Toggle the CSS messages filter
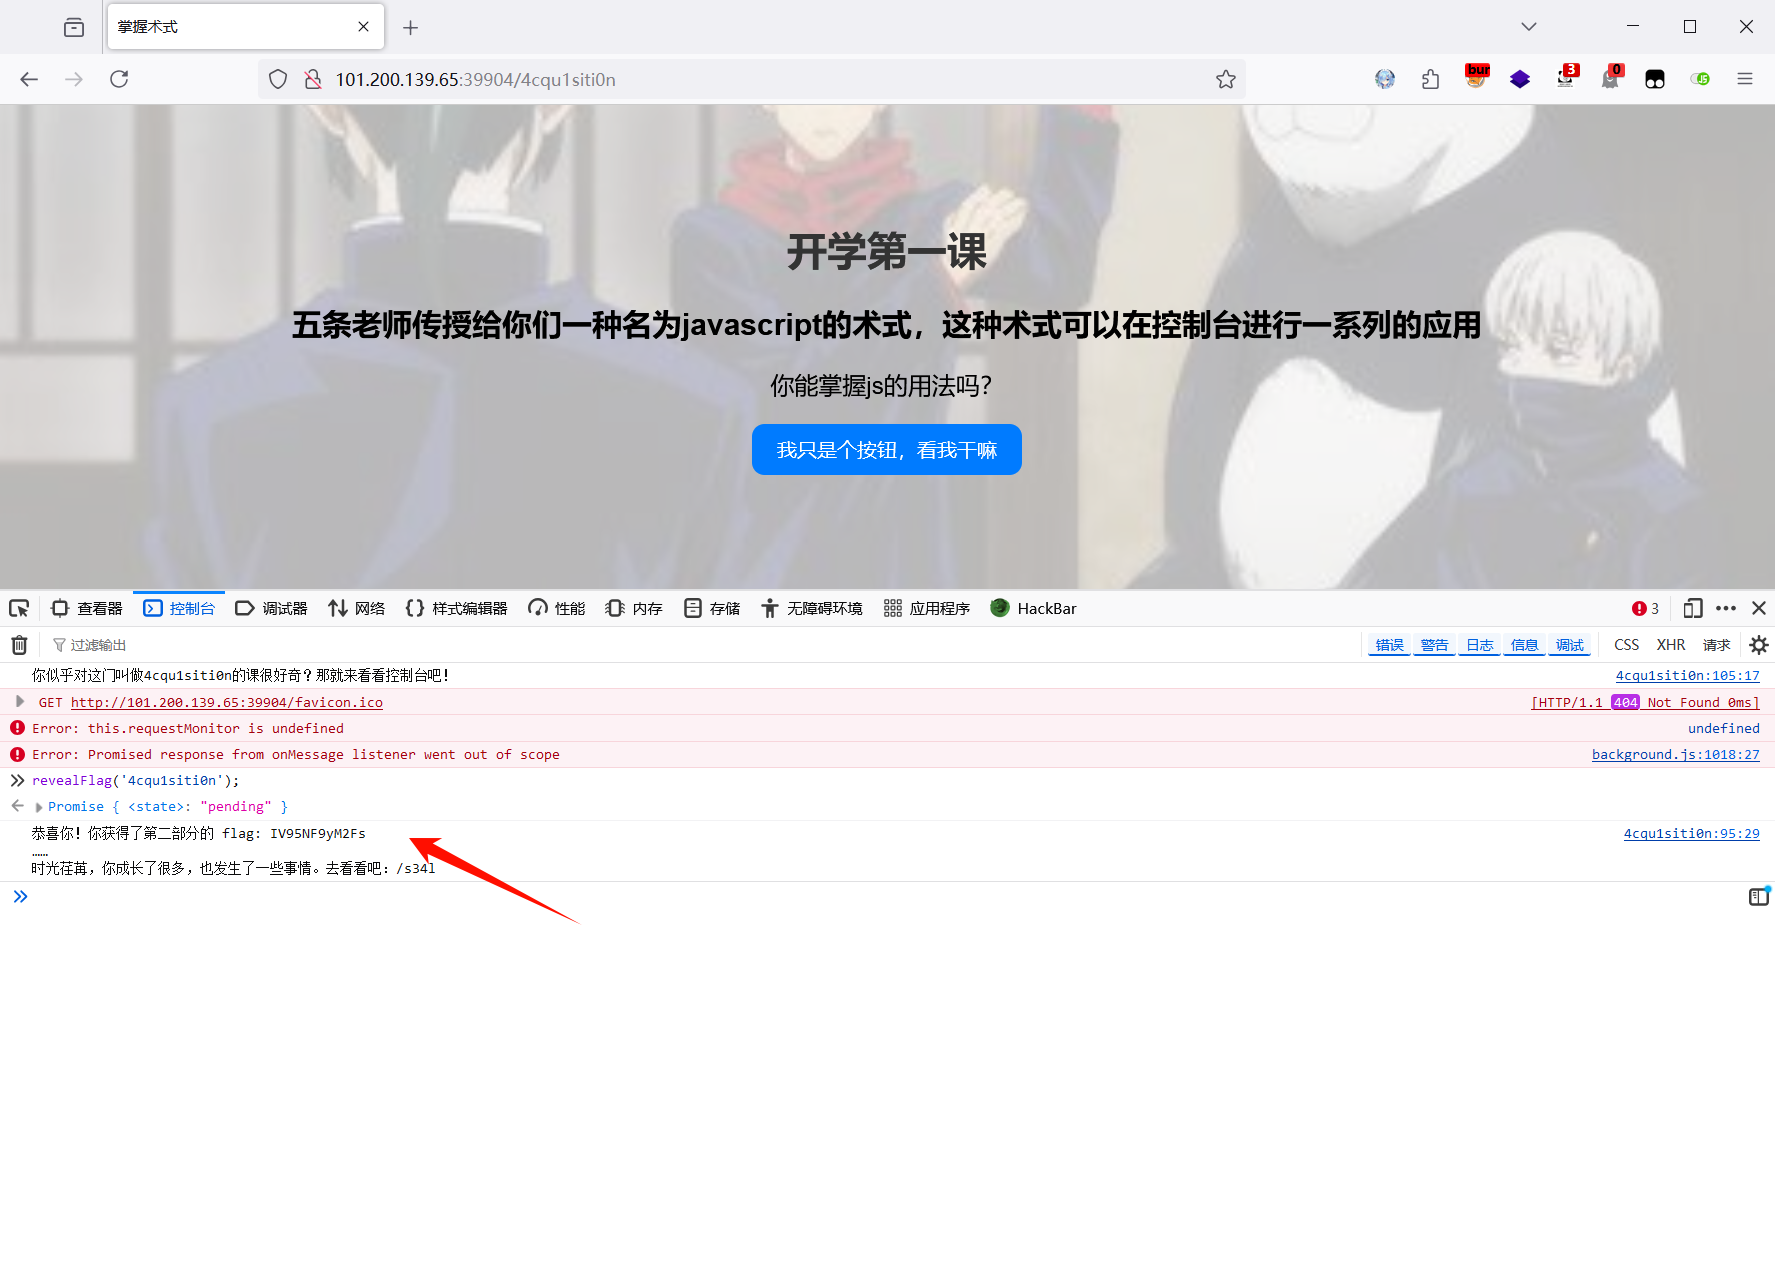This screenshot has height=1269, width=1775. (x=1627, y=645)
